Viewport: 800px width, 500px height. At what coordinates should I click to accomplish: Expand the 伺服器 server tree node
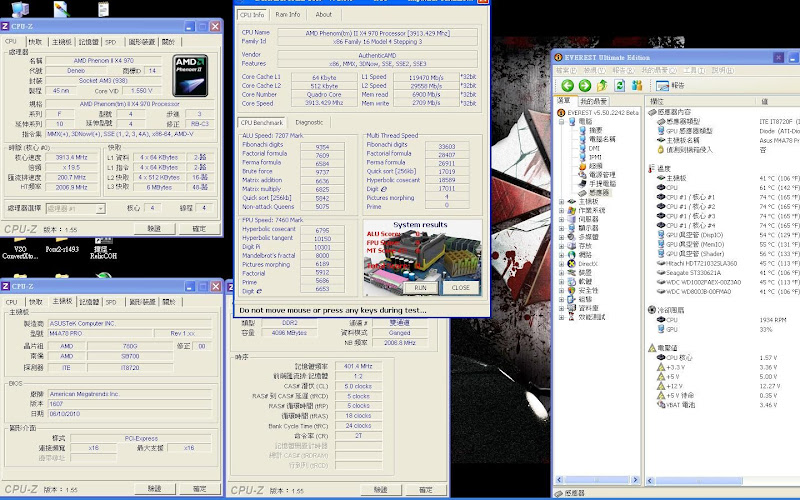pyautogui.click(x=561, y=219)
